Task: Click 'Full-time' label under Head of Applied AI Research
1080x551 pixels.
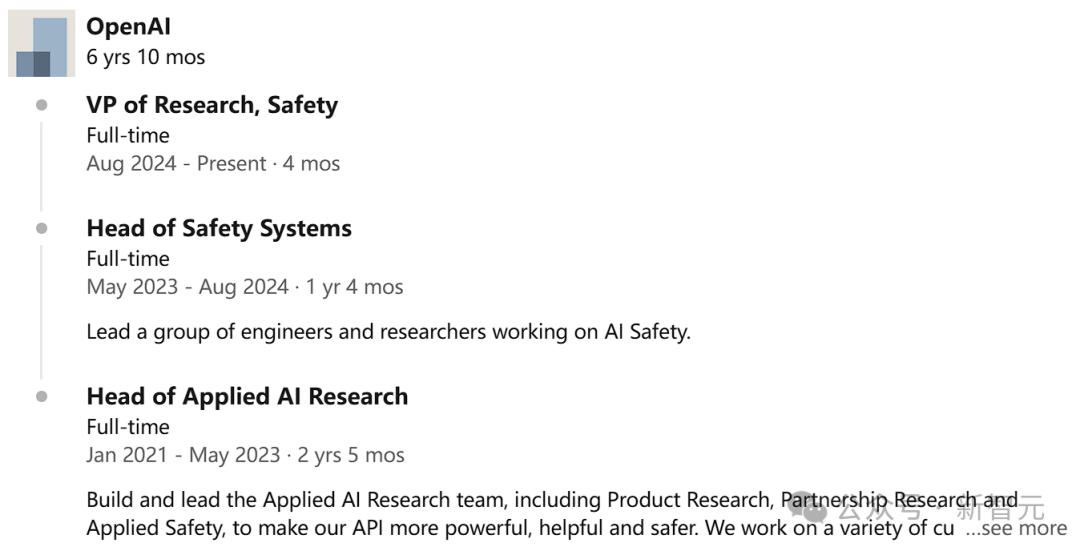Action: 128,426
